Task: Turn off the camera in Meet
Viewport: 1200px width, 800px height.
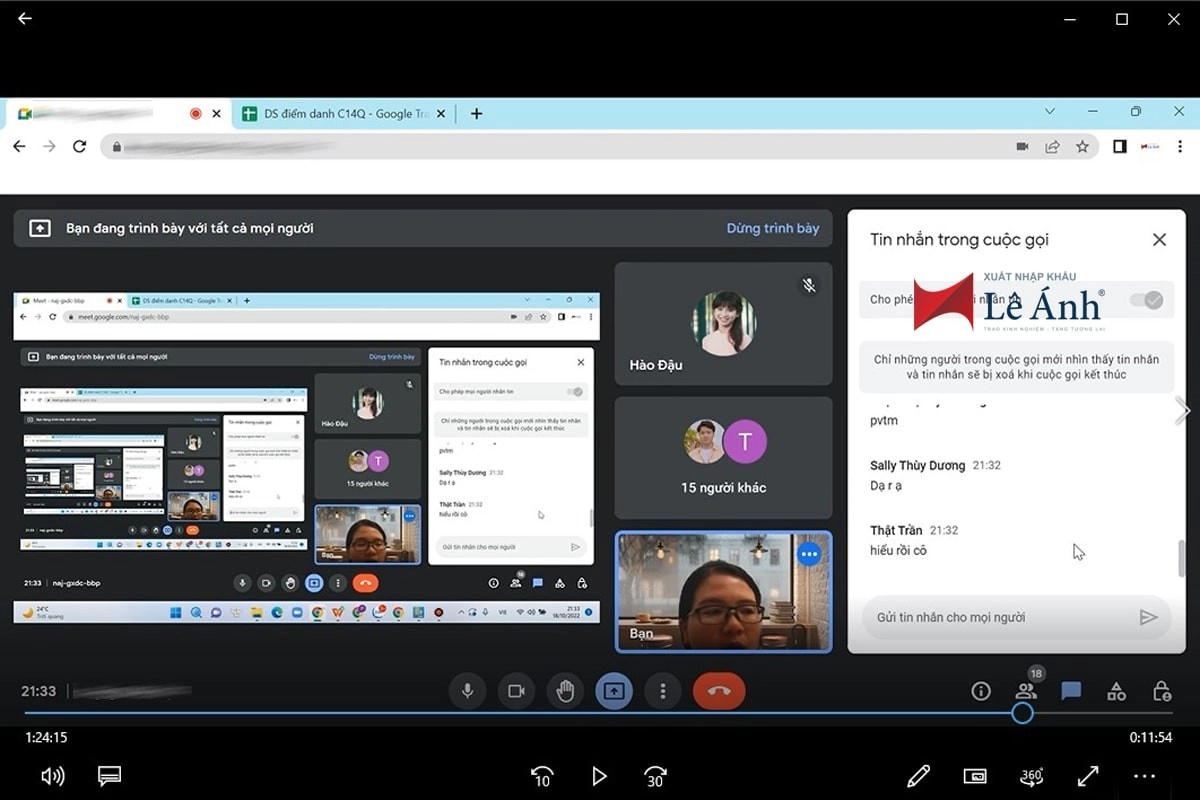Action: tap(516, 691)
